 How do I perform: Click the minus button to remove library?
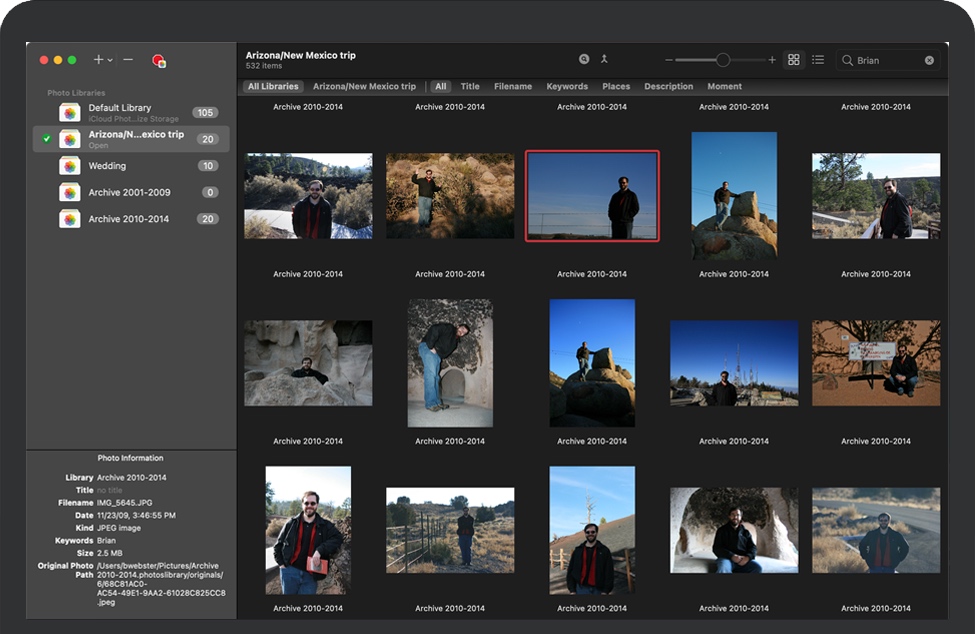pos(128,60)
